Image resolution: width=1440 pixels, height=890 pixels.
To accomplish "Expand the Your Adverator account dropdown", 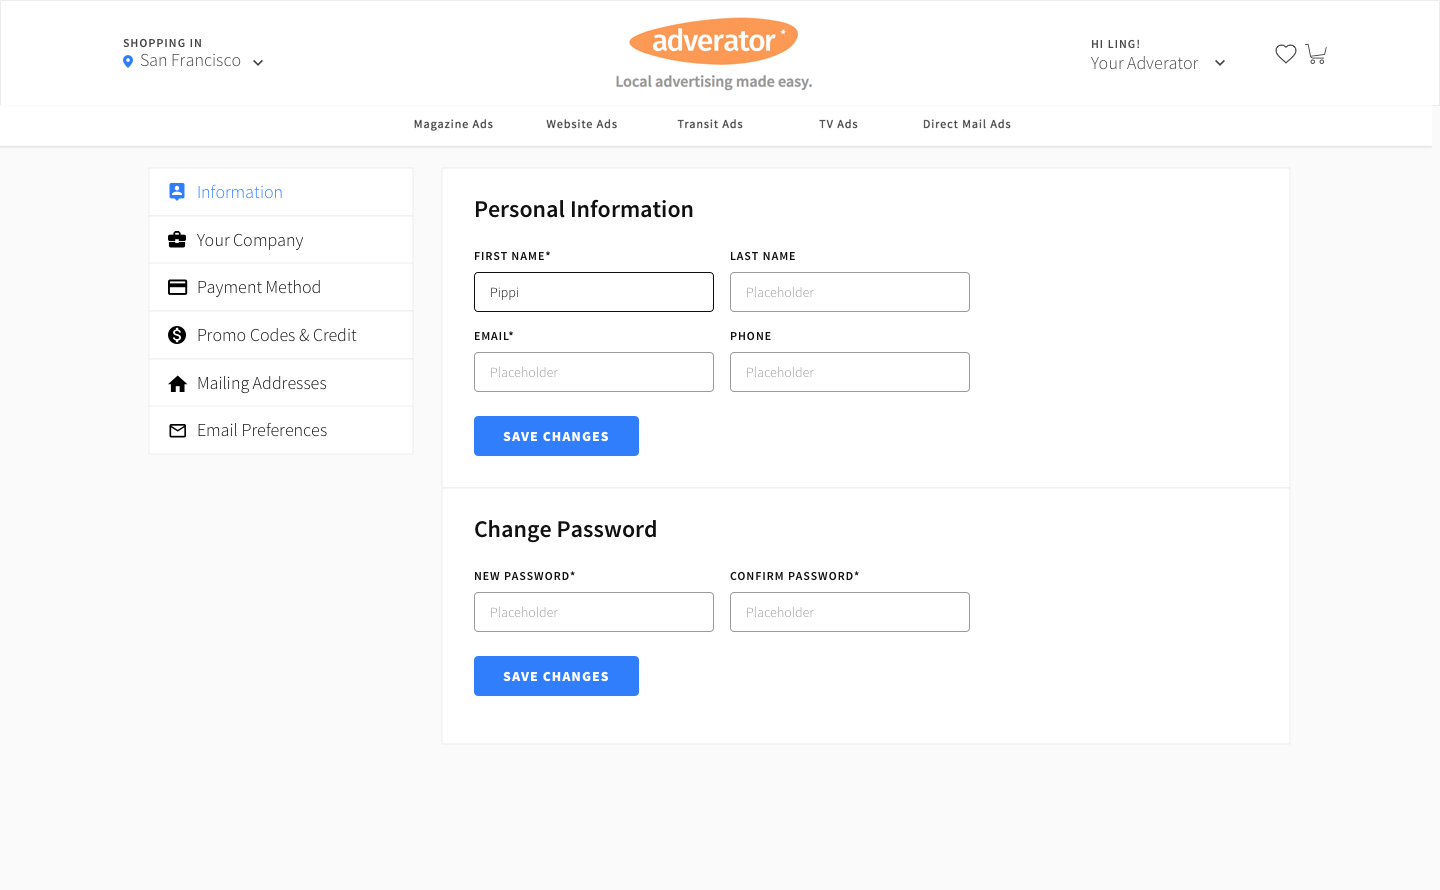I will click(1219, 63).
